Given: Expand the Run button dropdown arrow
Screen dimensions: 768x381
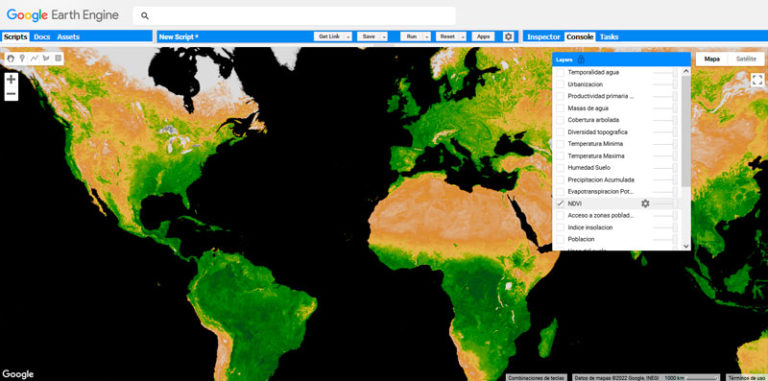Looking at the screenshot, I should point(427,37).
